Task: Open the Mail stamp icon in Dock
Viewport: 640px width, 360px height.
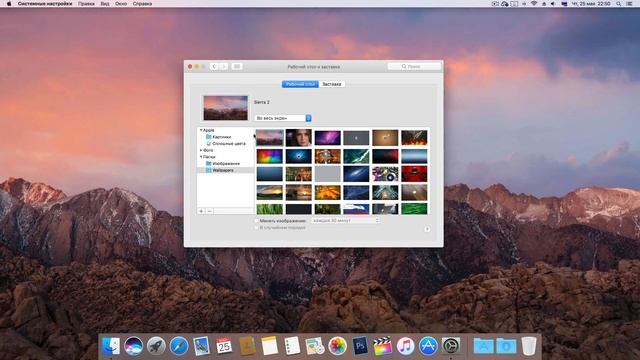Action: coord(201,346)
